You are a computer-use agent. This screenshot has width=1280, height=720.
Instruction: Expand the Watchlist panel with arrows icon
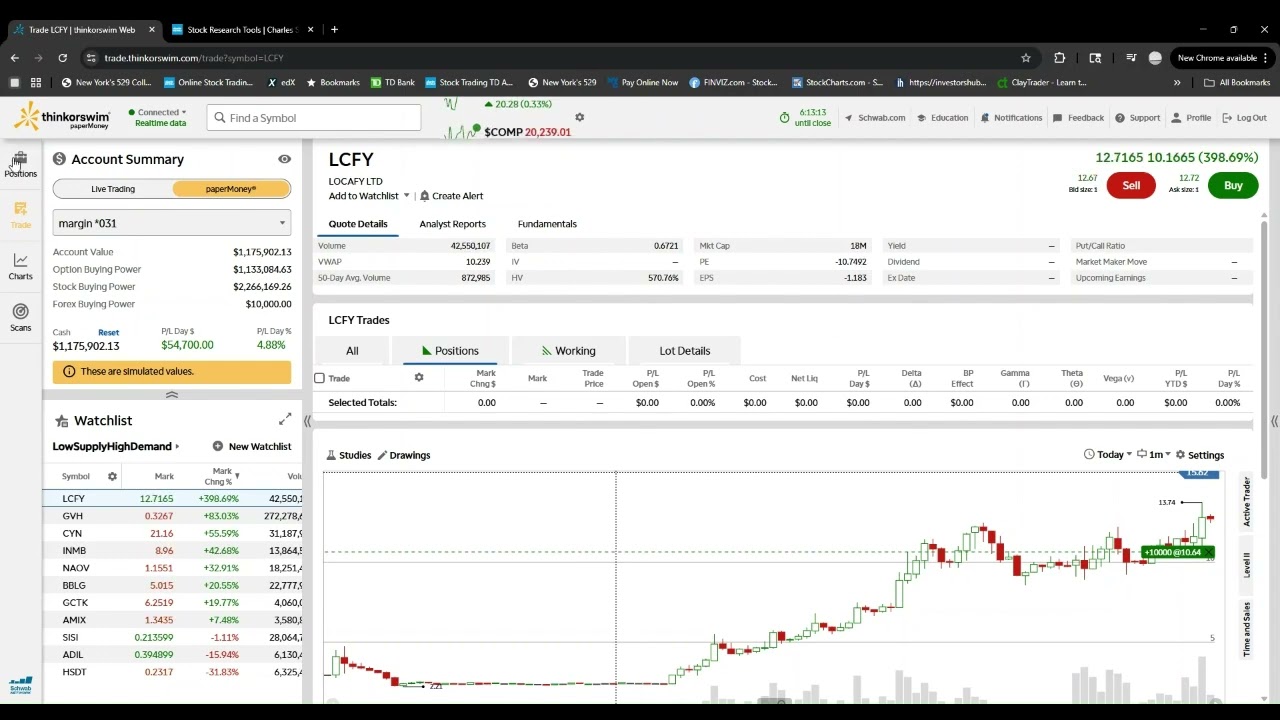click(285, 420)
